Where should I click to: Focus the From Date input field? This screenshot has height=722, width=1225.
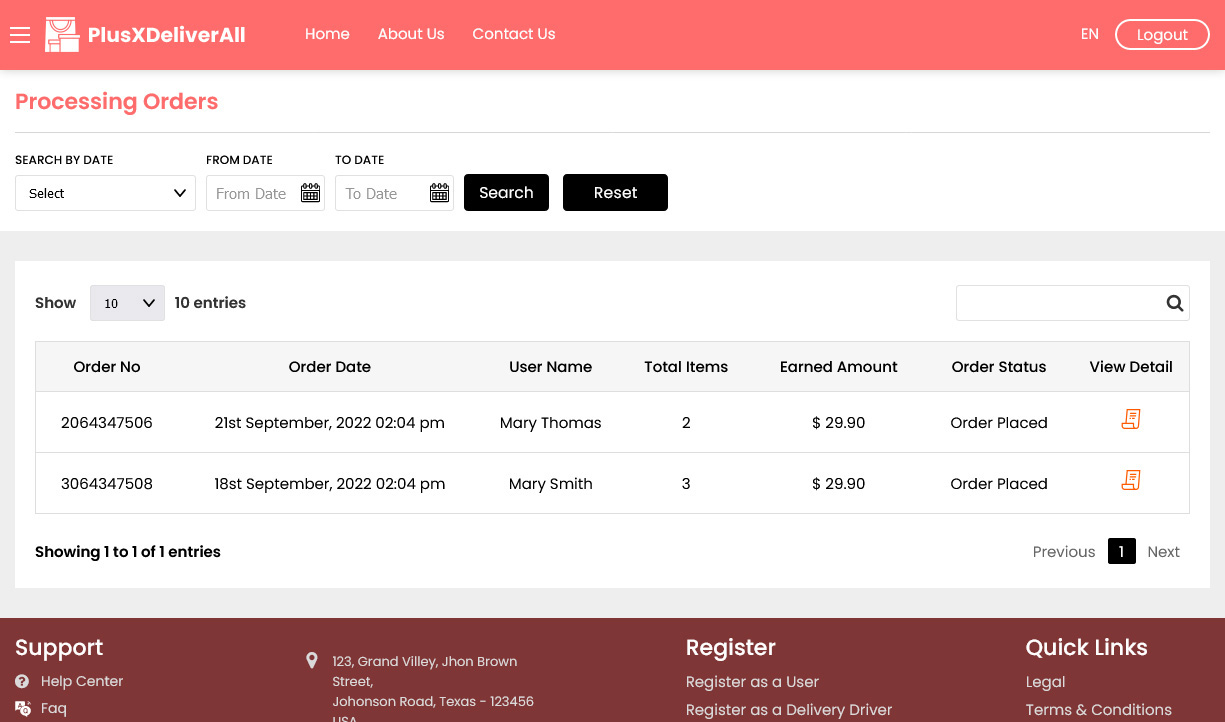[265, 193]
